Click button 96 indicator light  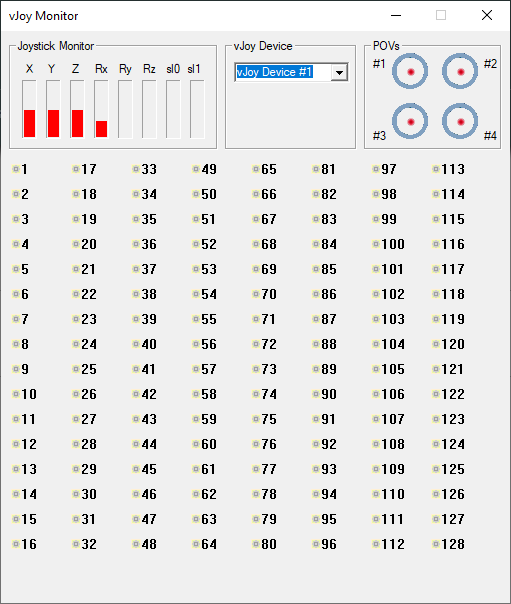tap(316, 544)
